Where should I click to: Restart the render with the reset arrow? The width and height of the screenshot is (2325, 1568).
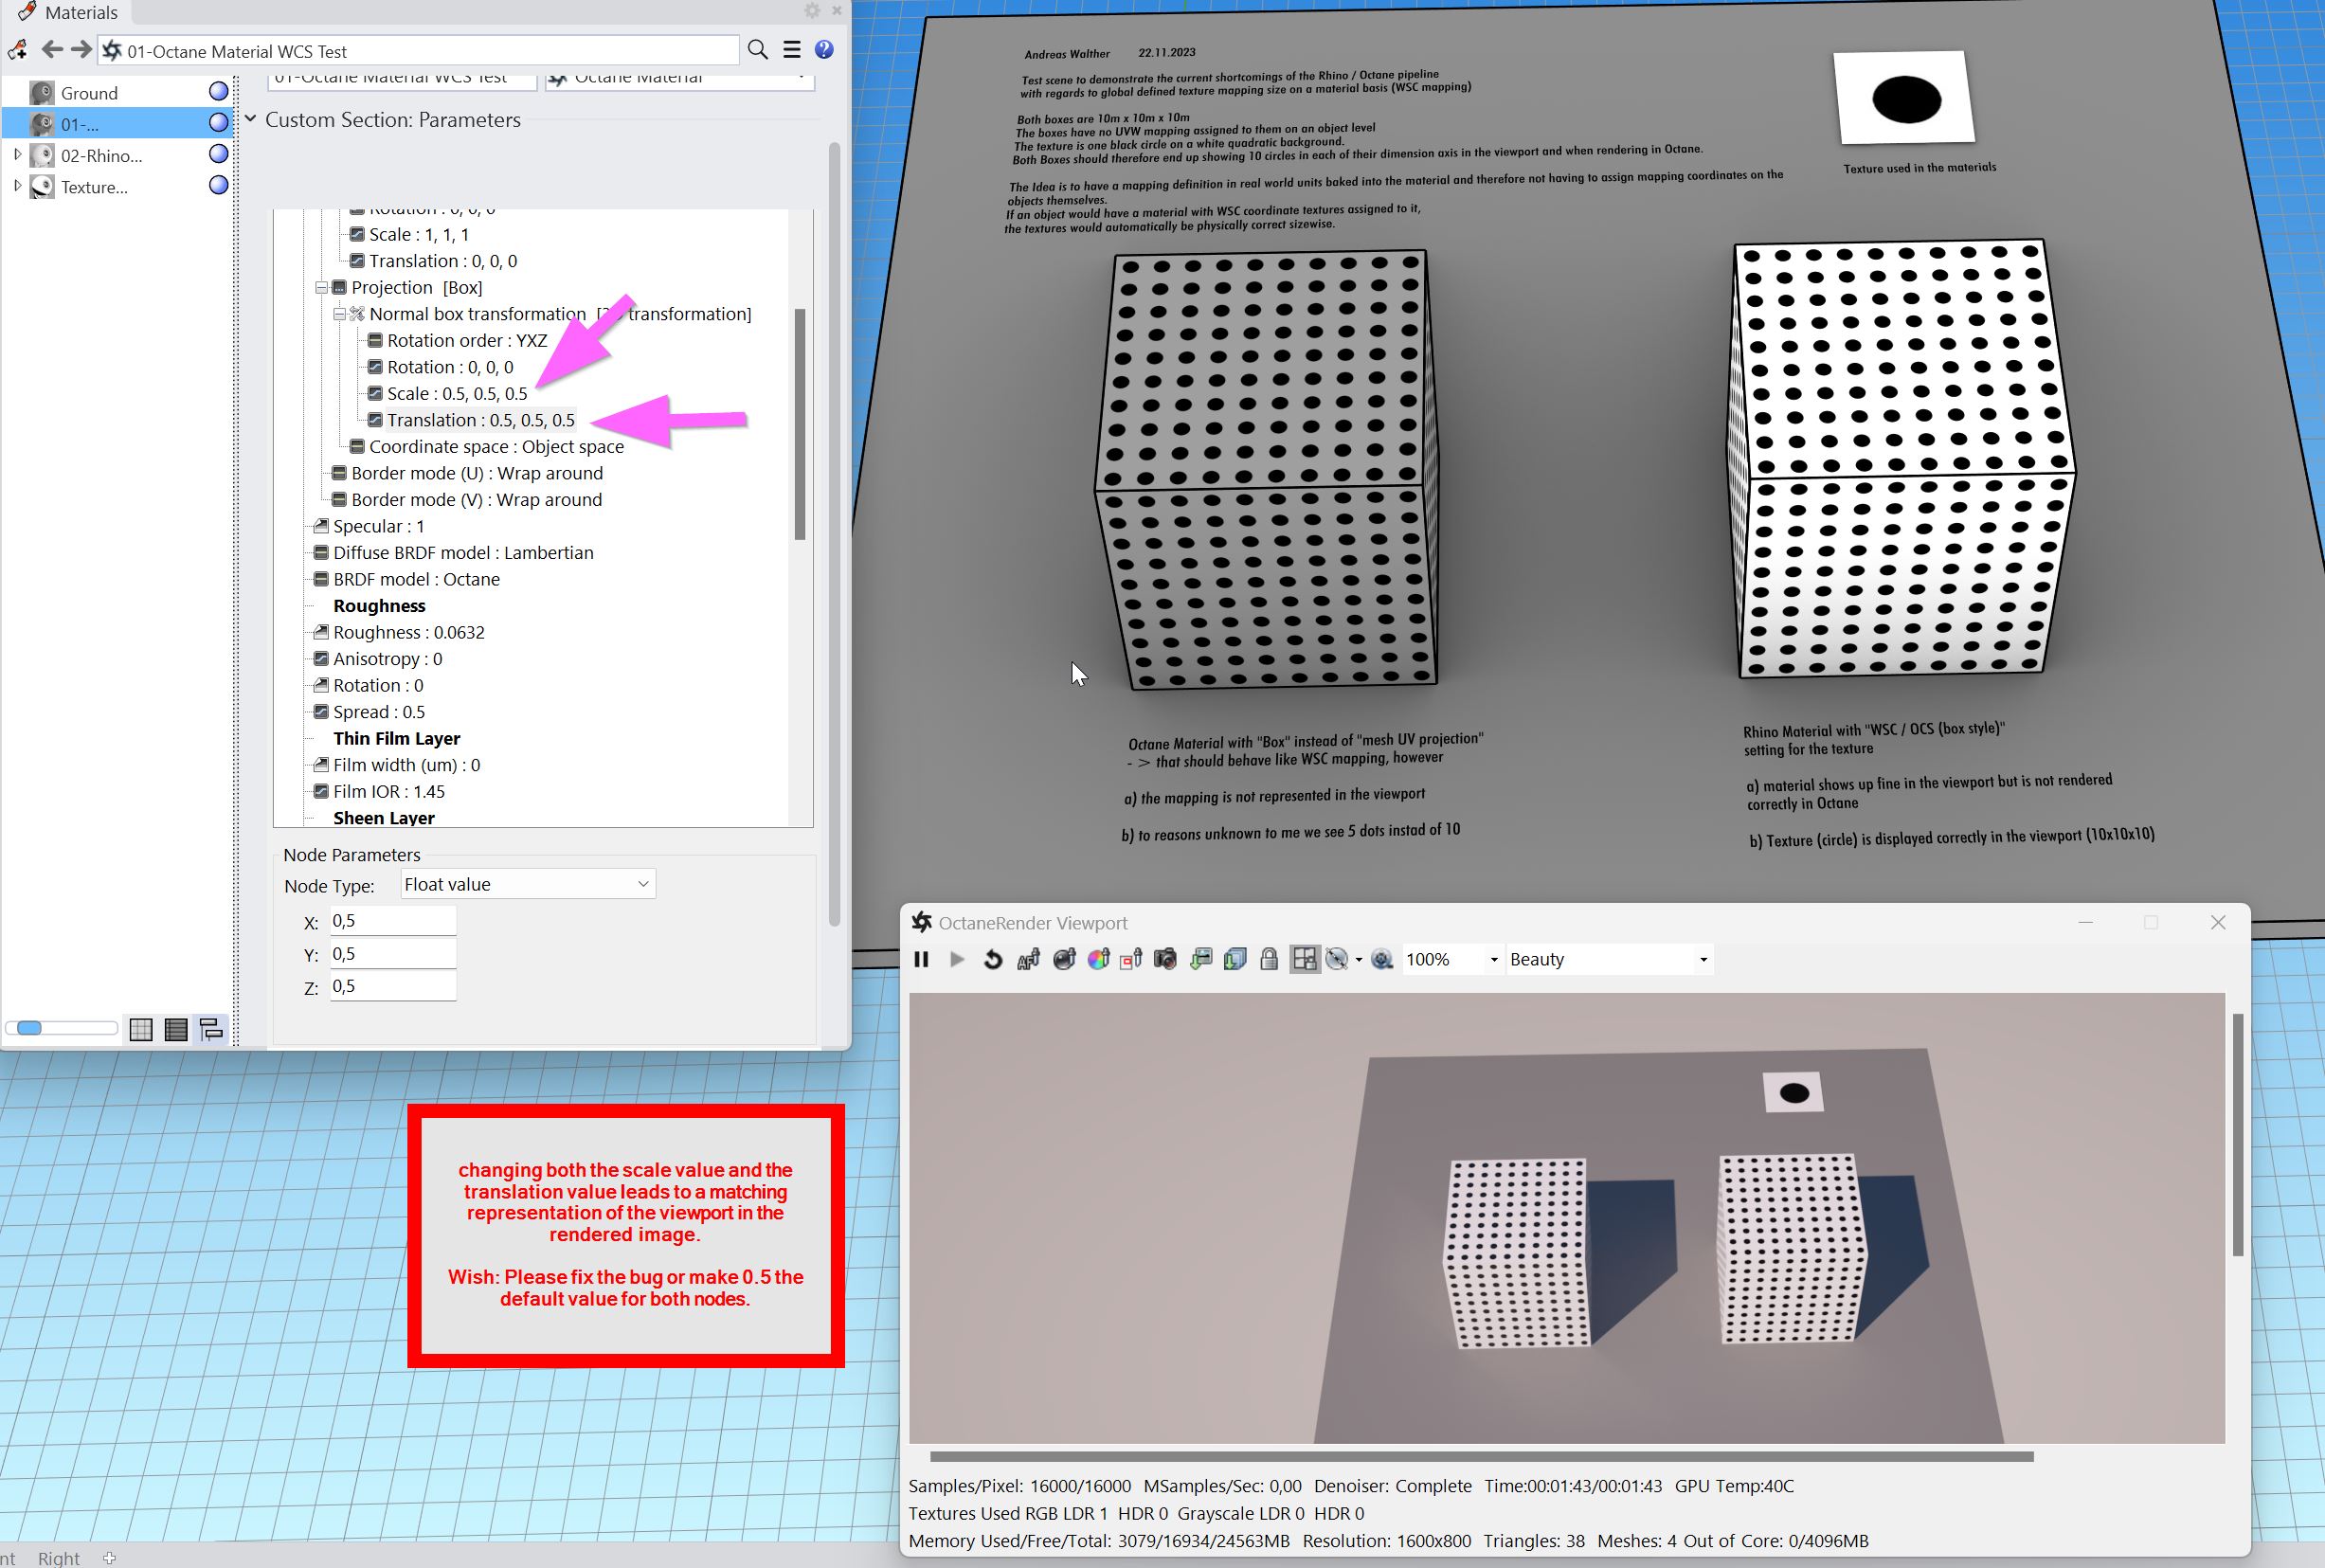pyautogui.click(x=992, y=959)
